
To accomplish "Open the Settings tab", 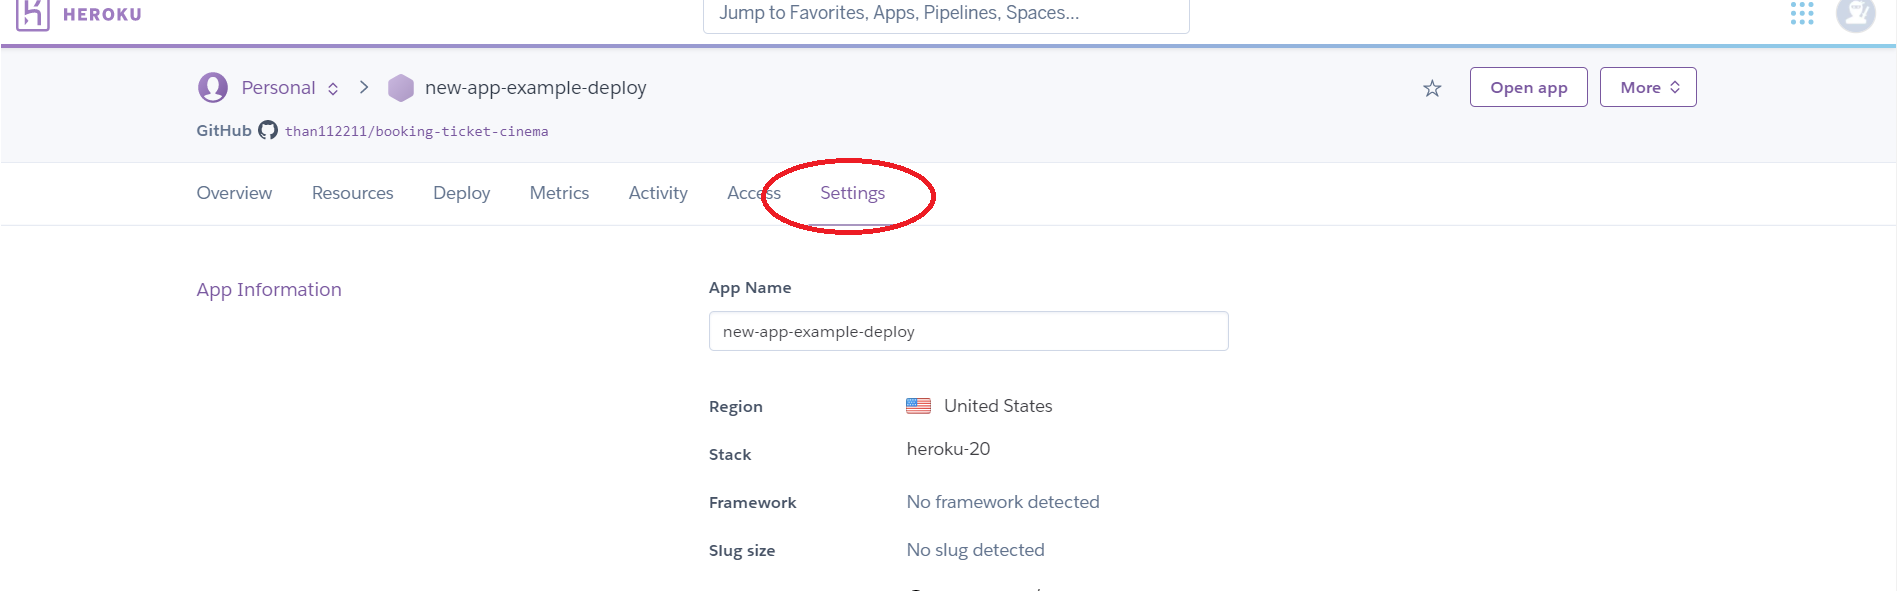I will pos(852,193).
